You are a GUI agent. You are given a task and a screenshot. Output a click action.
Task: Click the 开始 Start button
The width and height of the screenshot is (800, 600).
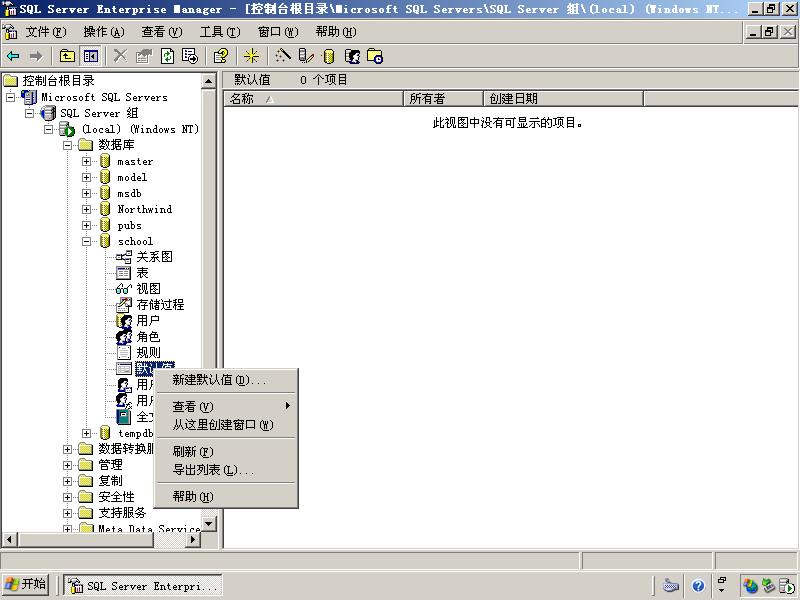(26, 585)
